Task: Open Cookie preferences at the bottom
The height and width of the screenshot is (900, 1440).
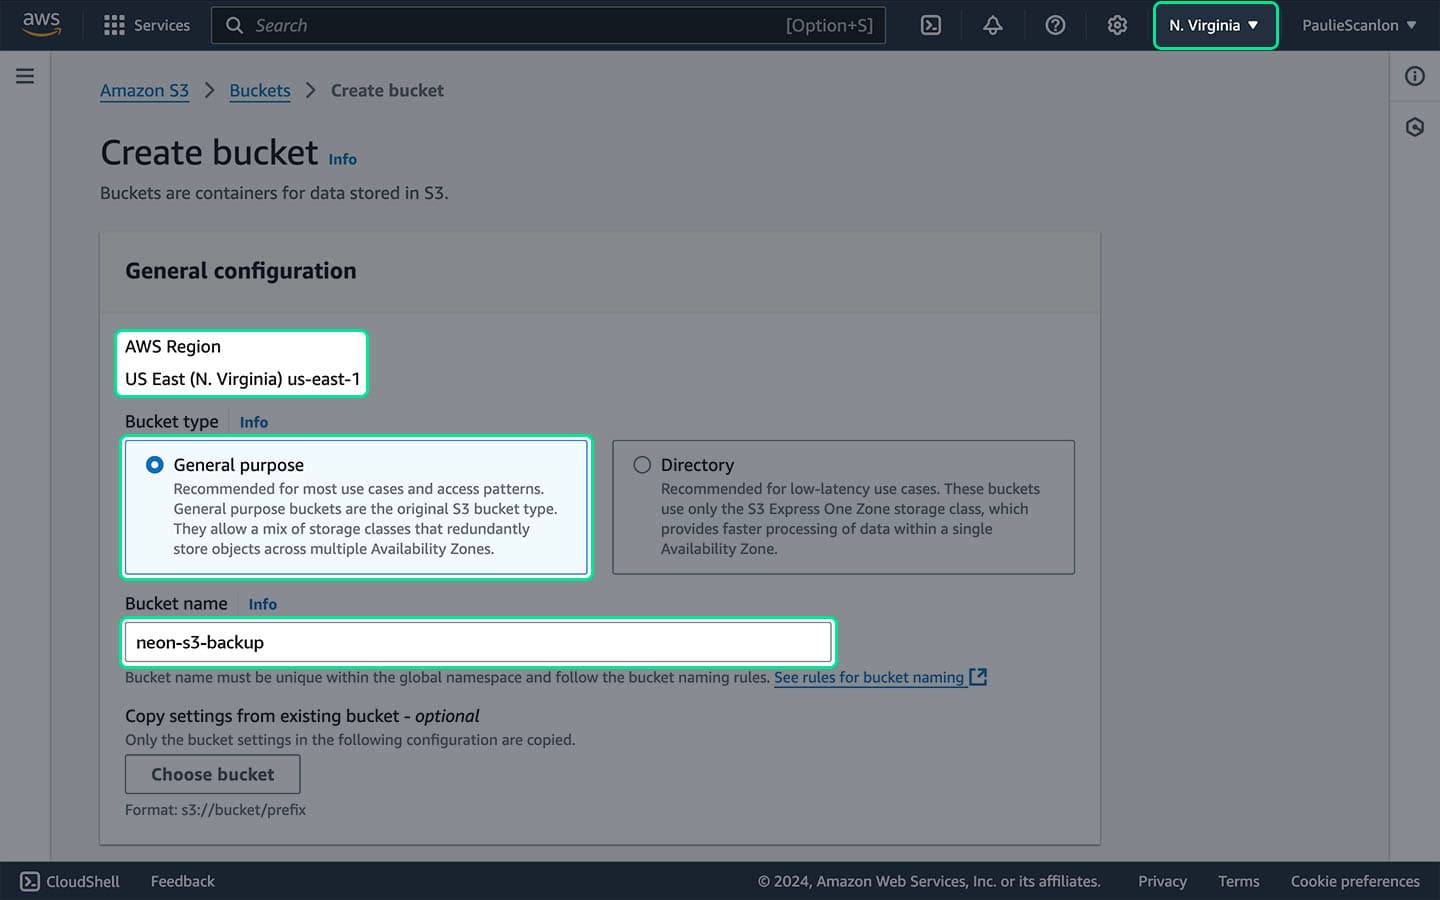Action: [x=1355, y=881]
